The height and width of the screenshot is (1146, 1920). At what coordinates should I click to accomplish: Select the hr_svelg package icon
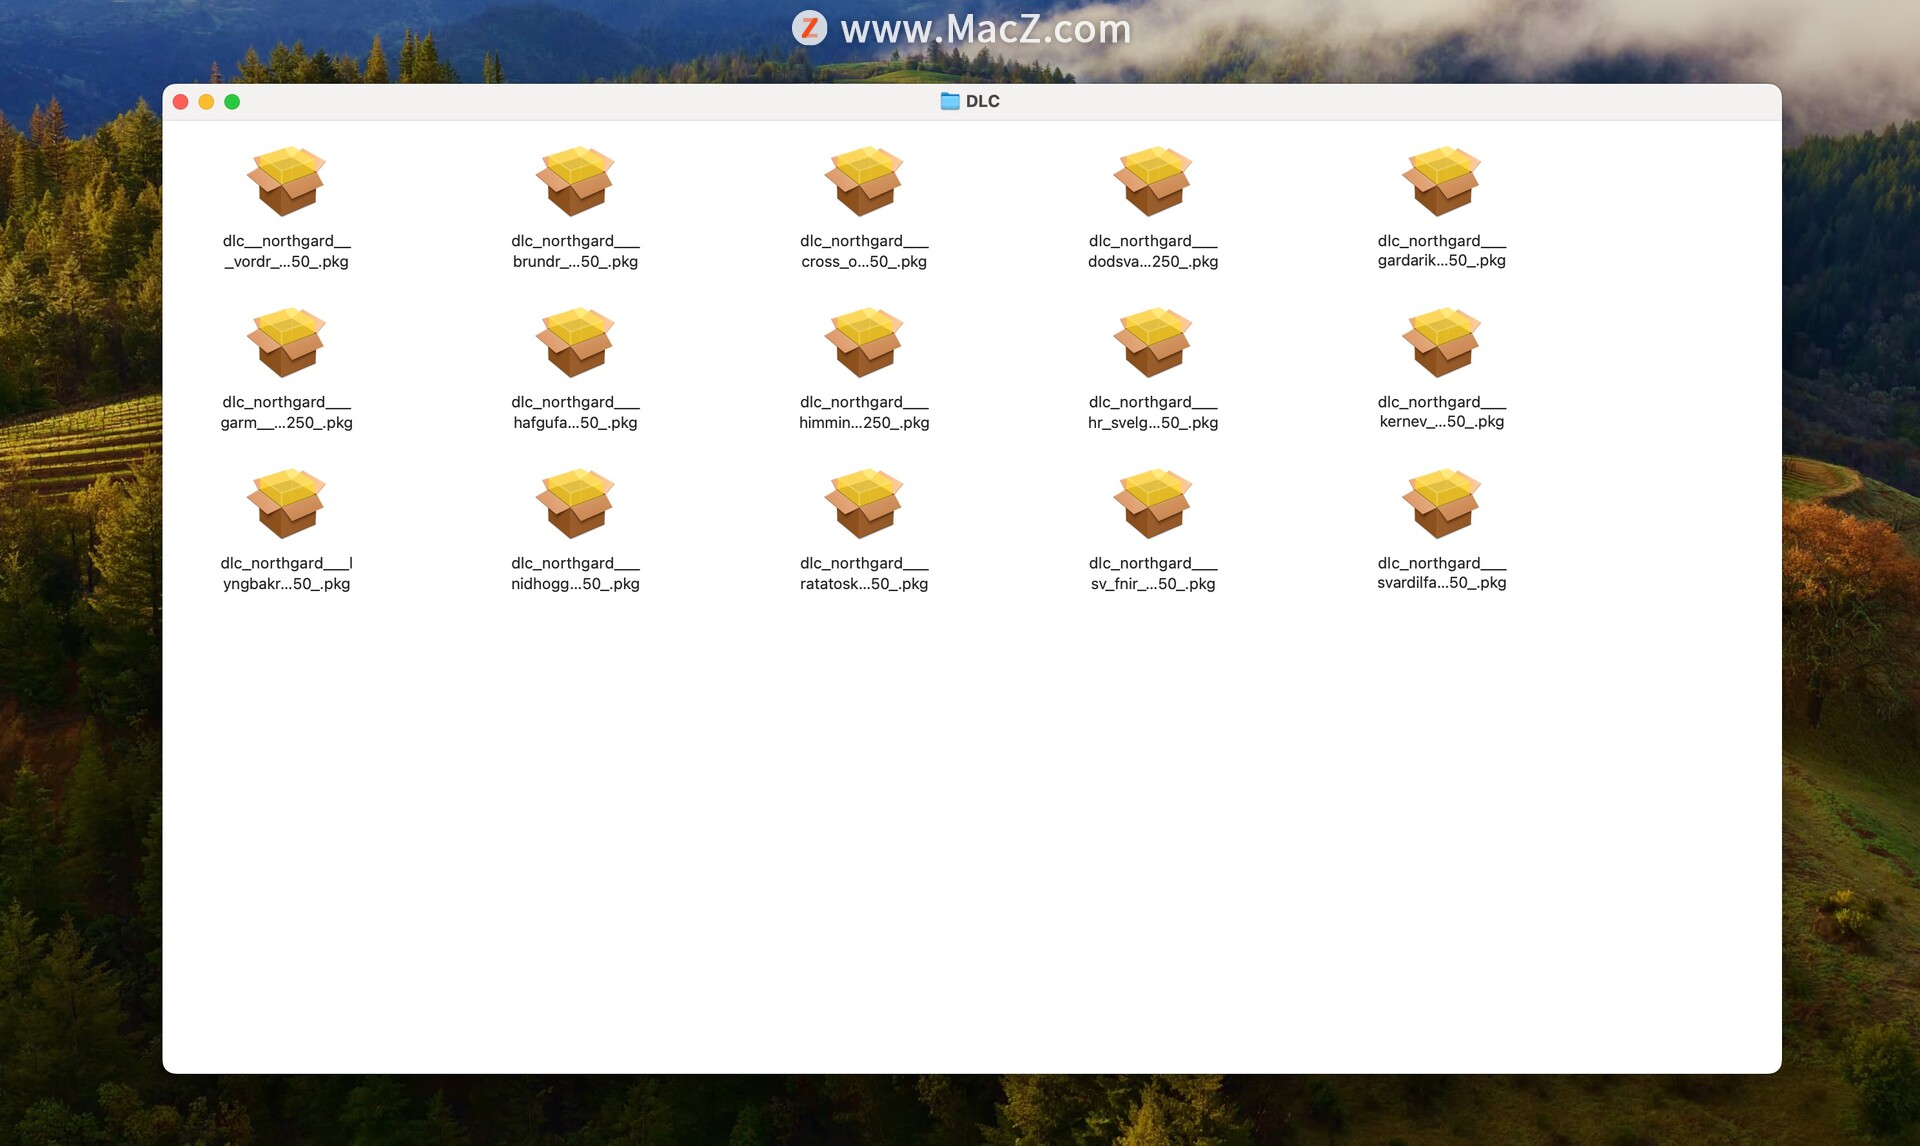1153,342
